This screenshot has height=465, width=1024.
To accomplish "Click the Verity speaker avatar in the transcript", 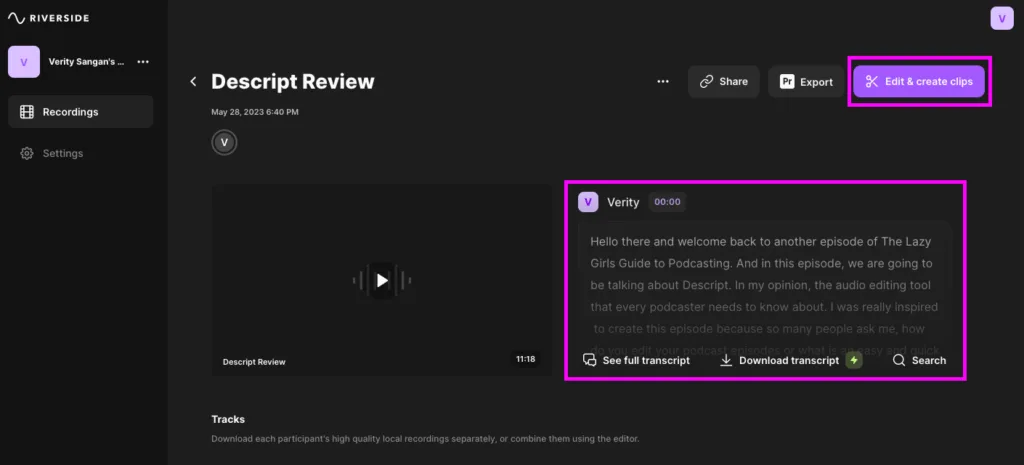I will pyautogui.click(x=588, y=202).
